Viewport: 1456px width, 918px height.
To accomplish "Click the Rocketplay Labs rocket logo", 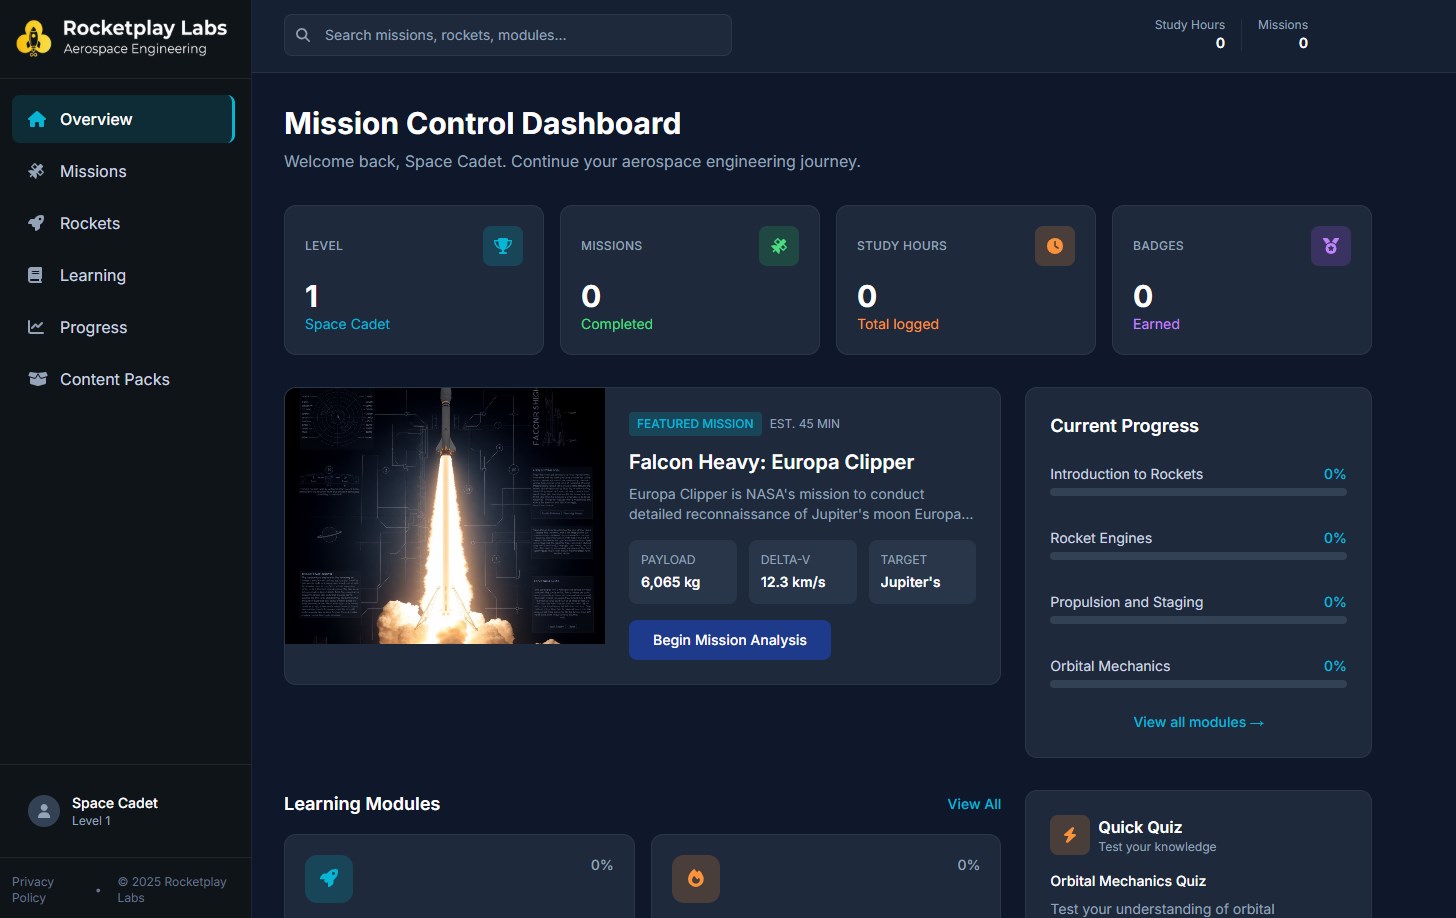I will point(33,37).
